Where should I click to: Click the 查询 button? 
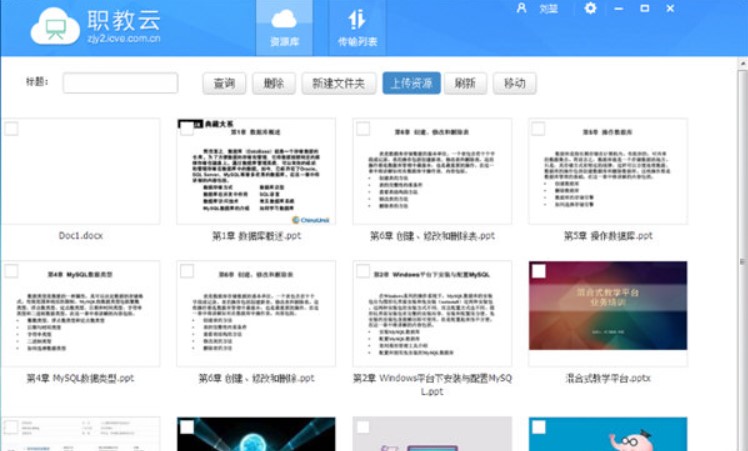pyautogui.click(x=224, y=84)
